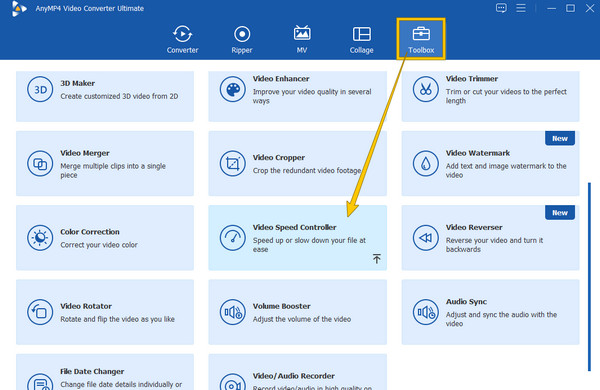This screenshot has height=390, width=600.
Task: Click "Rotate and flip the video" description
Action: click(x=117, y=319)
